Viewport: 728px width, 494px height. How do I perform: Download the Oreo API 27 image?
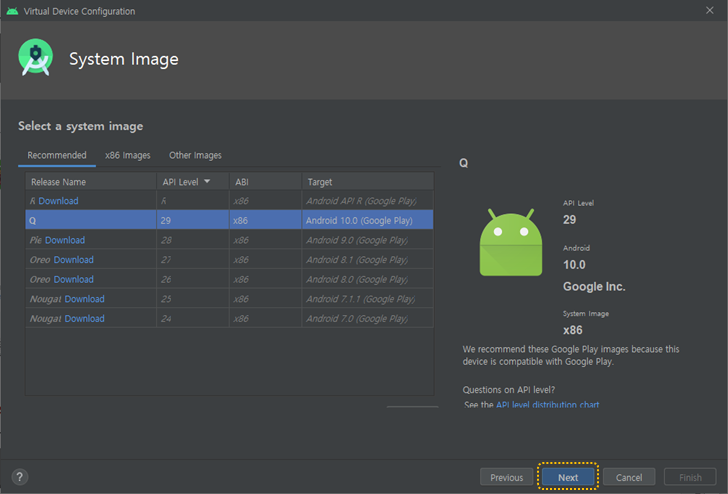(x=73, y=260)
